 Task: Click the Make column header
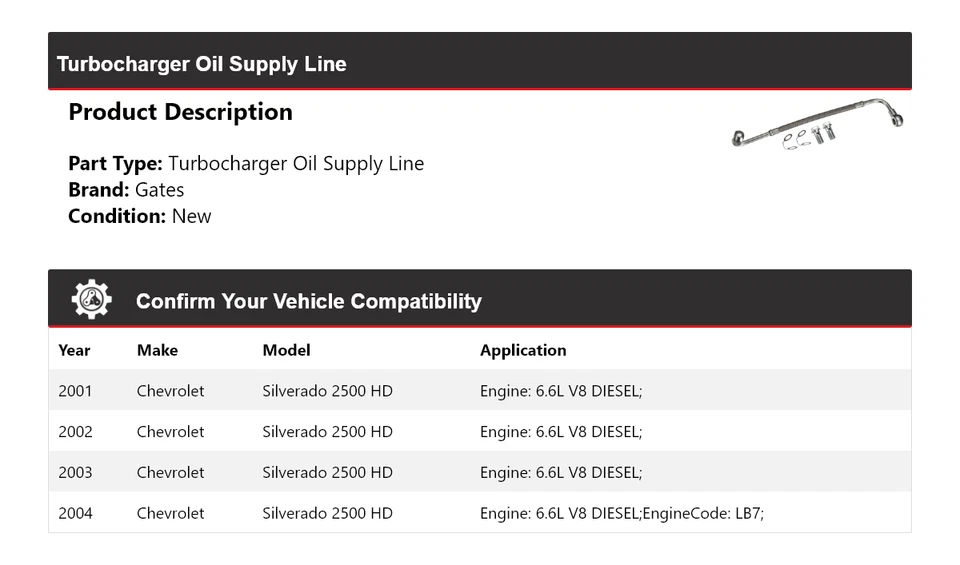[157, 350]
